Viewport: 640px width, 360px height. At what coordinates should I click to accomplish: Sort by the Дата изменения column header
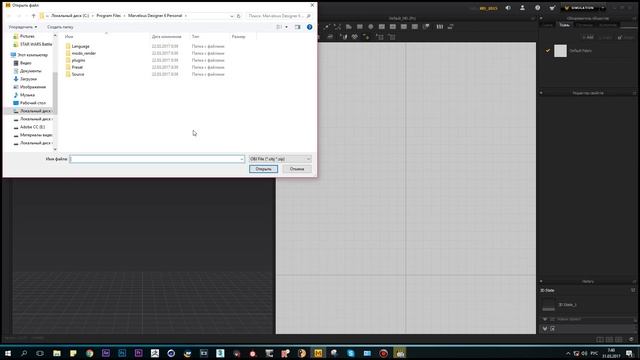click(167, 37)
